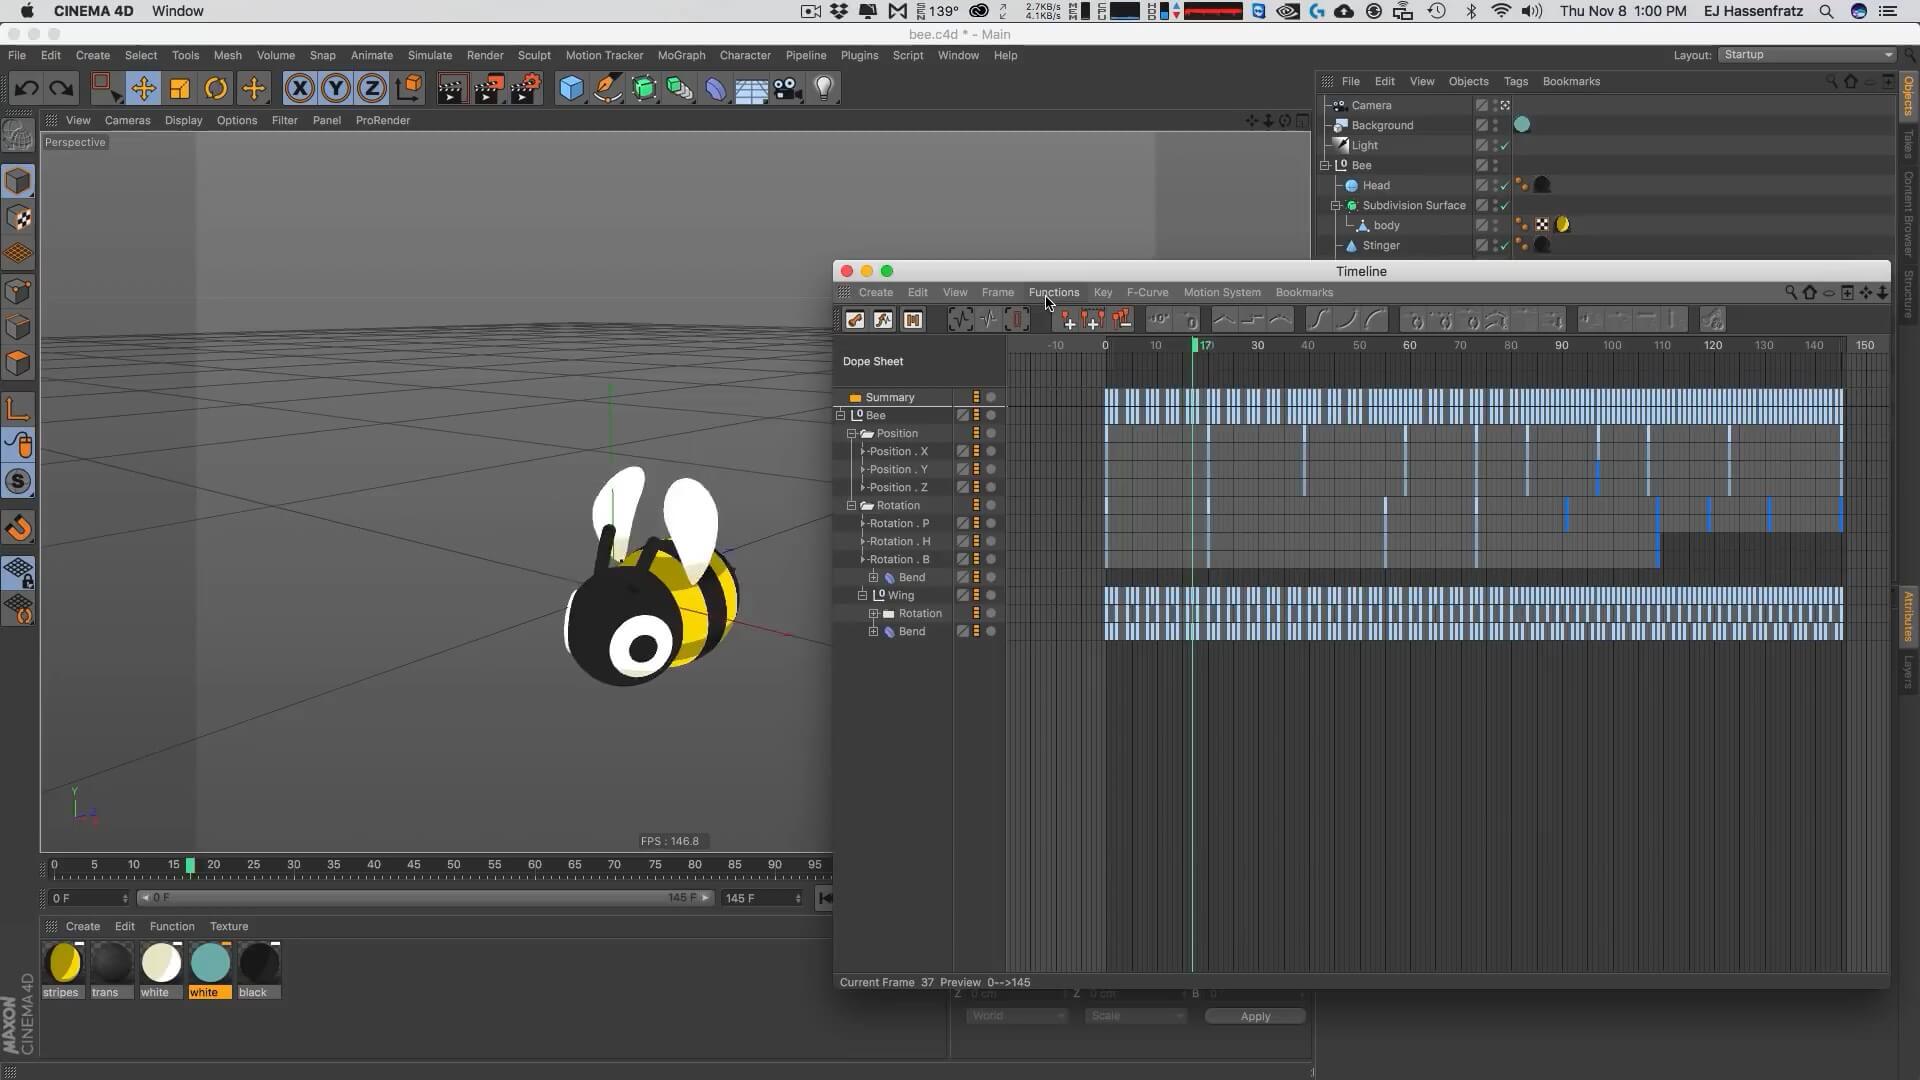Select the stripes material swatch

pos(63,964)
